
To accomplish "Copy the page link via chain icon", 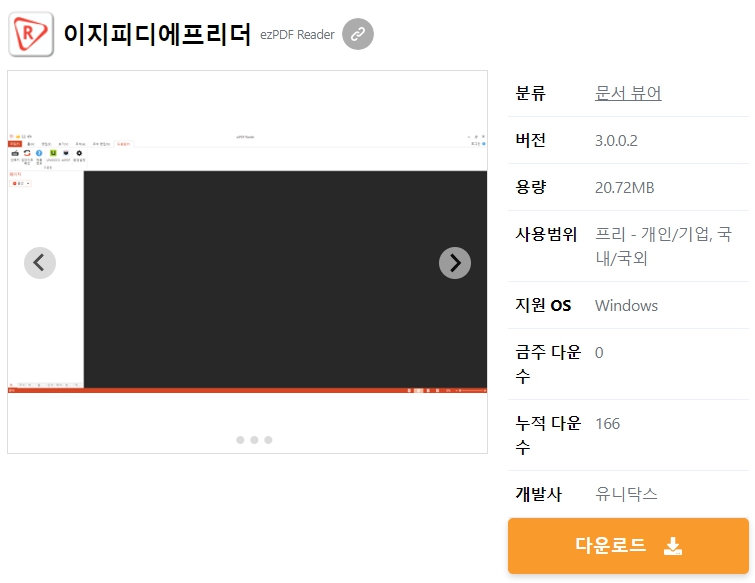I will click(358, 34).
